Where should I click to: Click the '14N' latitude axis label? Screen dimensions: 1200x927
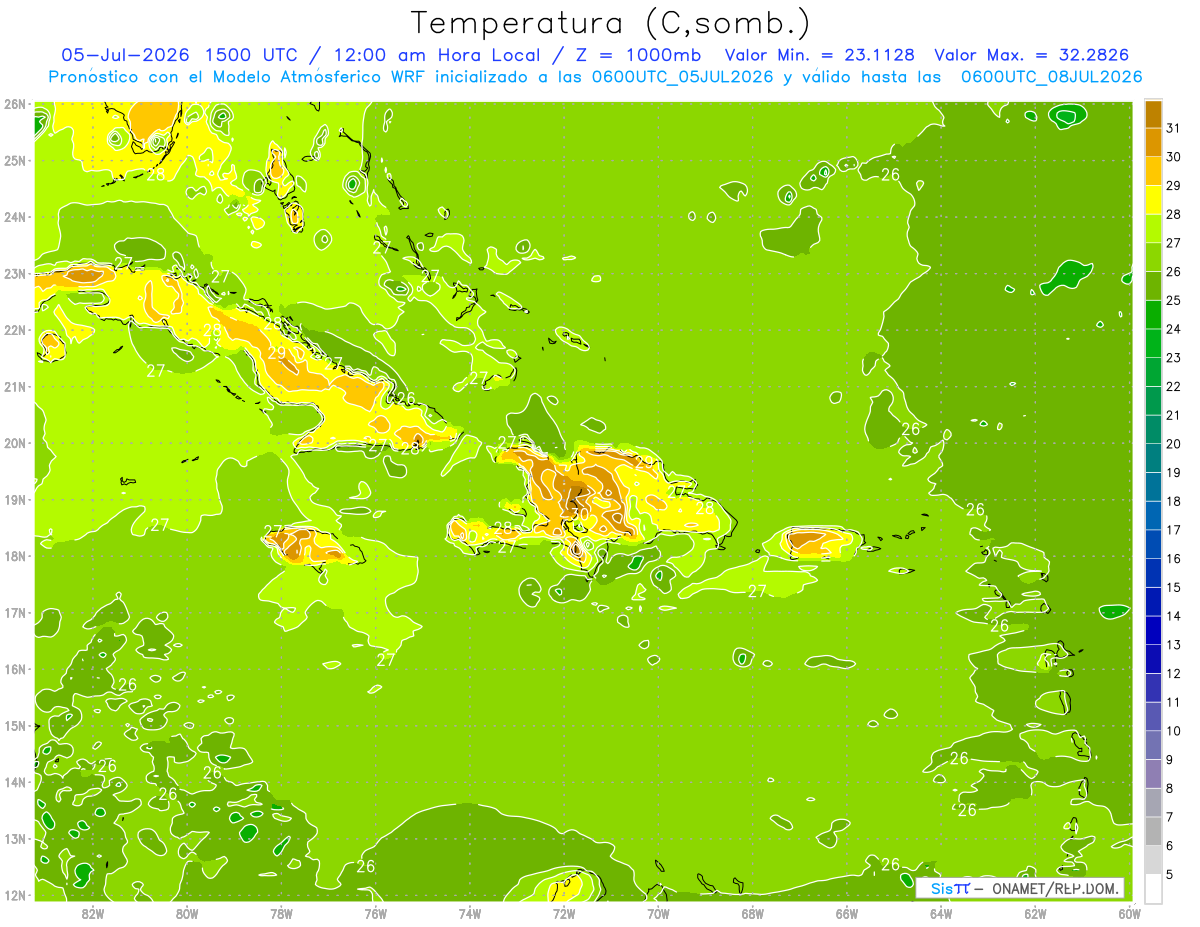[x=15, y=781]
